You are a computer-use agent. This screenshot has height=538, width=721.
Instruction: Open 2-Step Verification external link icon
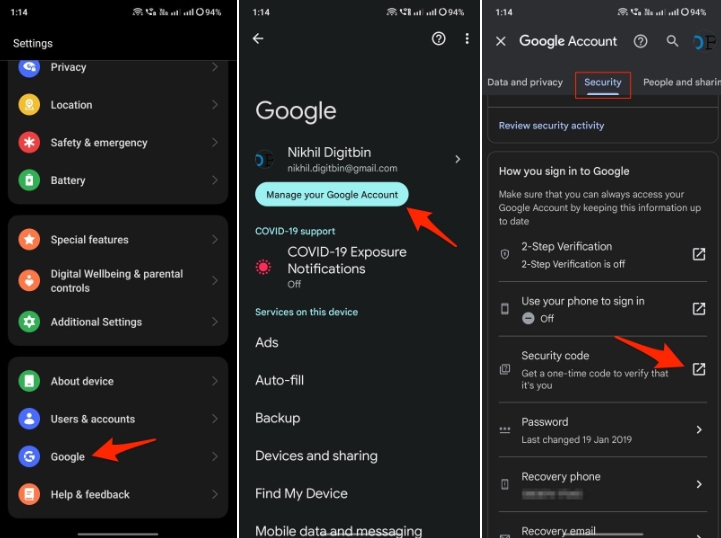699,254
